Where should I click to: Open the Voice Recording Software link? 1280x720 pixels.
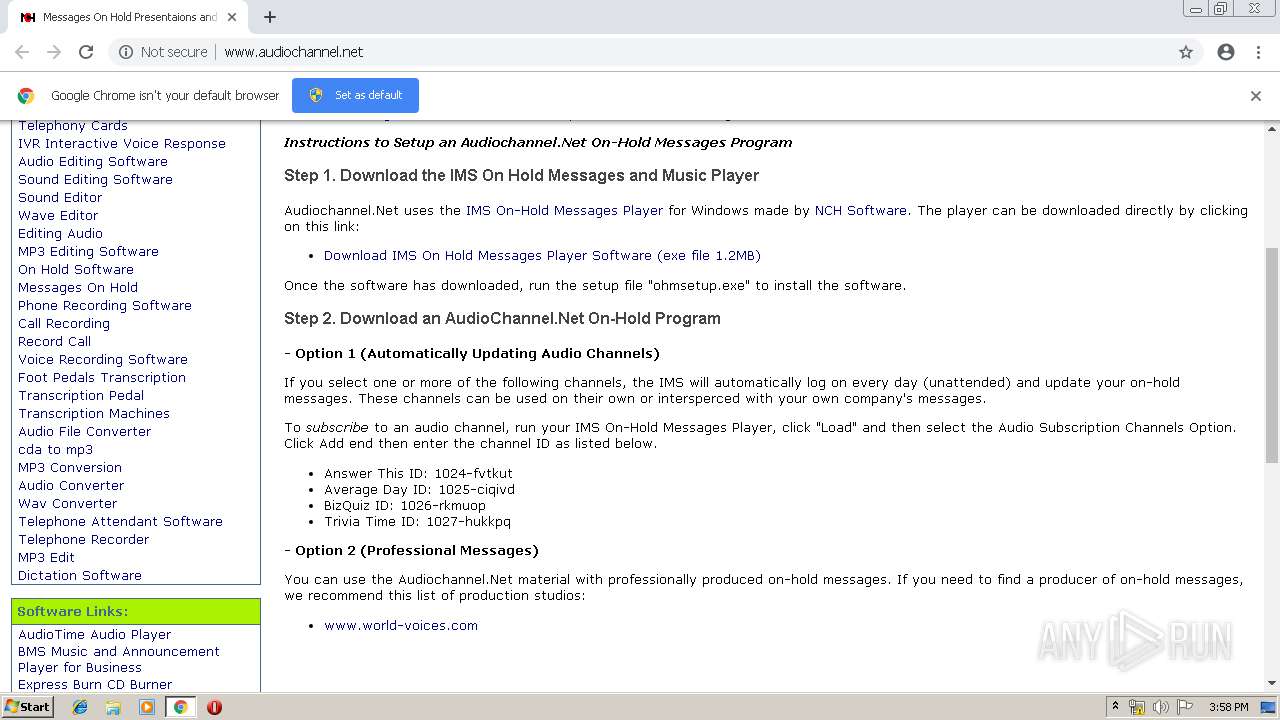click(103, 359)
